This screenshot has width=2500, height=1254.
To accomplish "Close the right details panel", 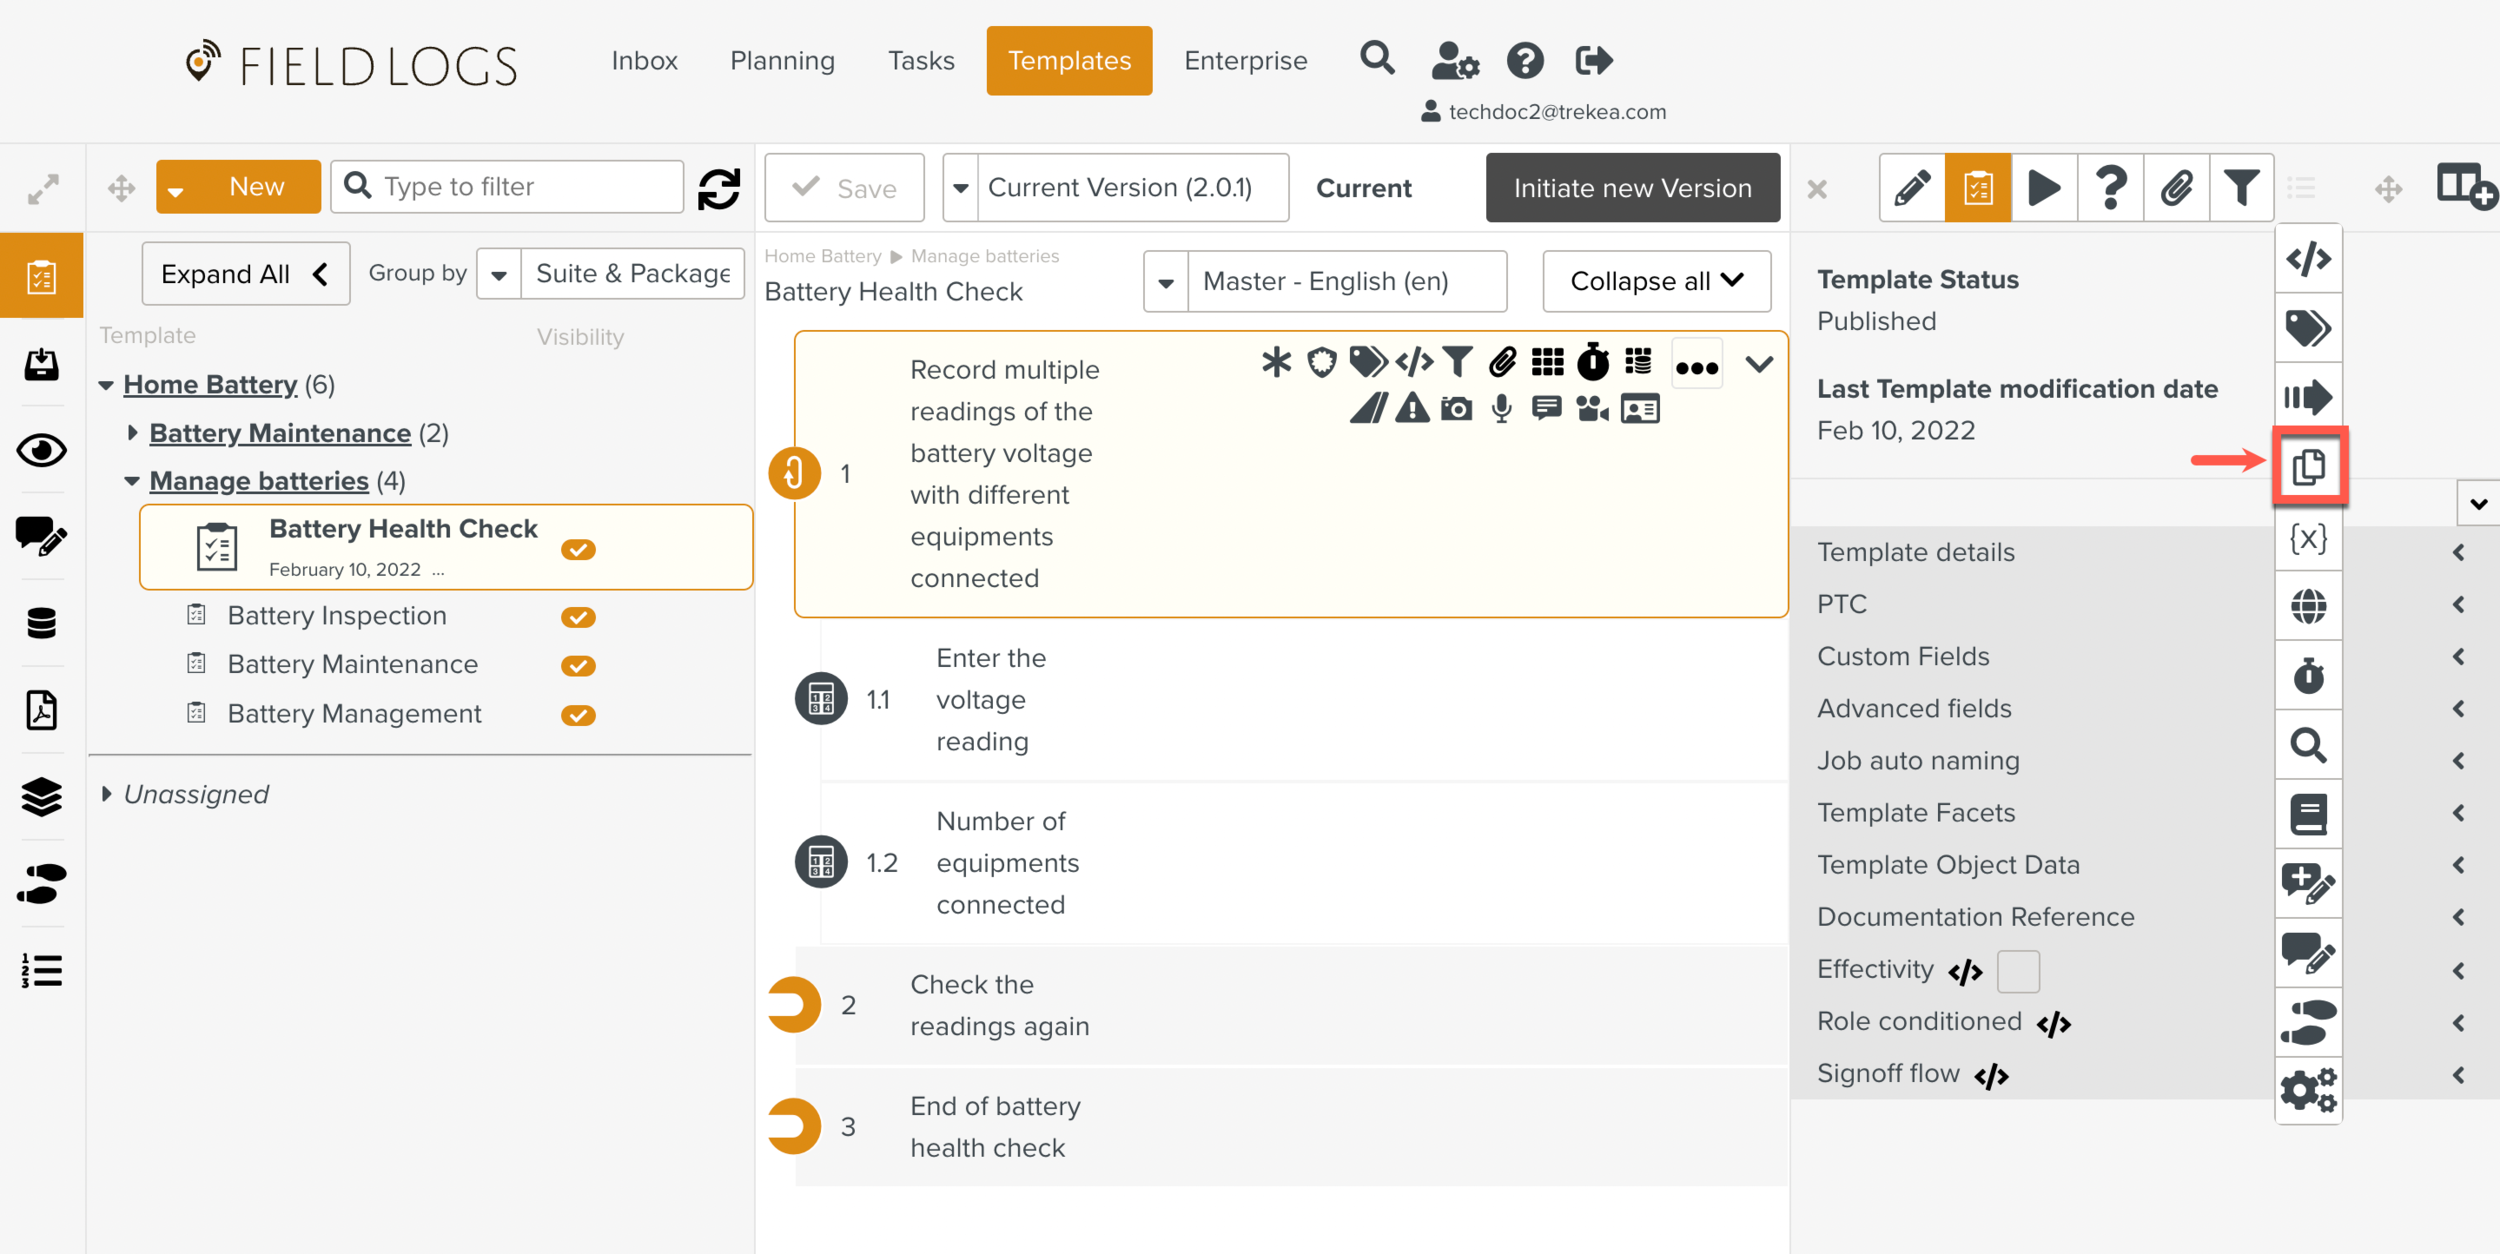I will 1817,188.
